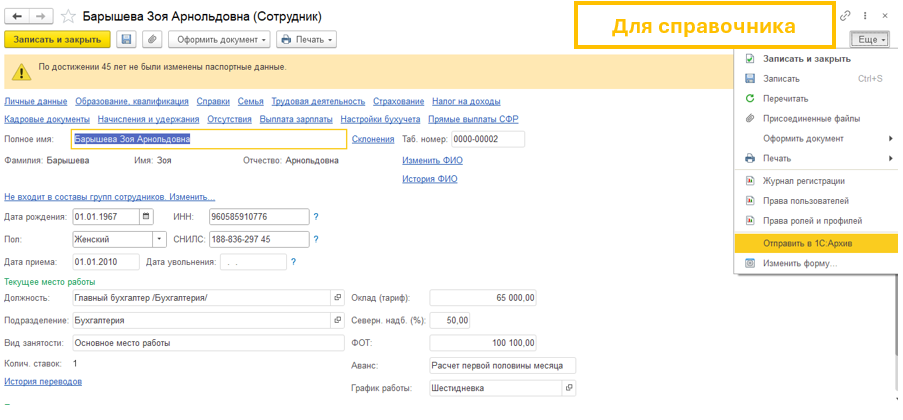Viewport: 903px width, 420px height.
Task: Click the История ФИО link
Action: point(430,179)
